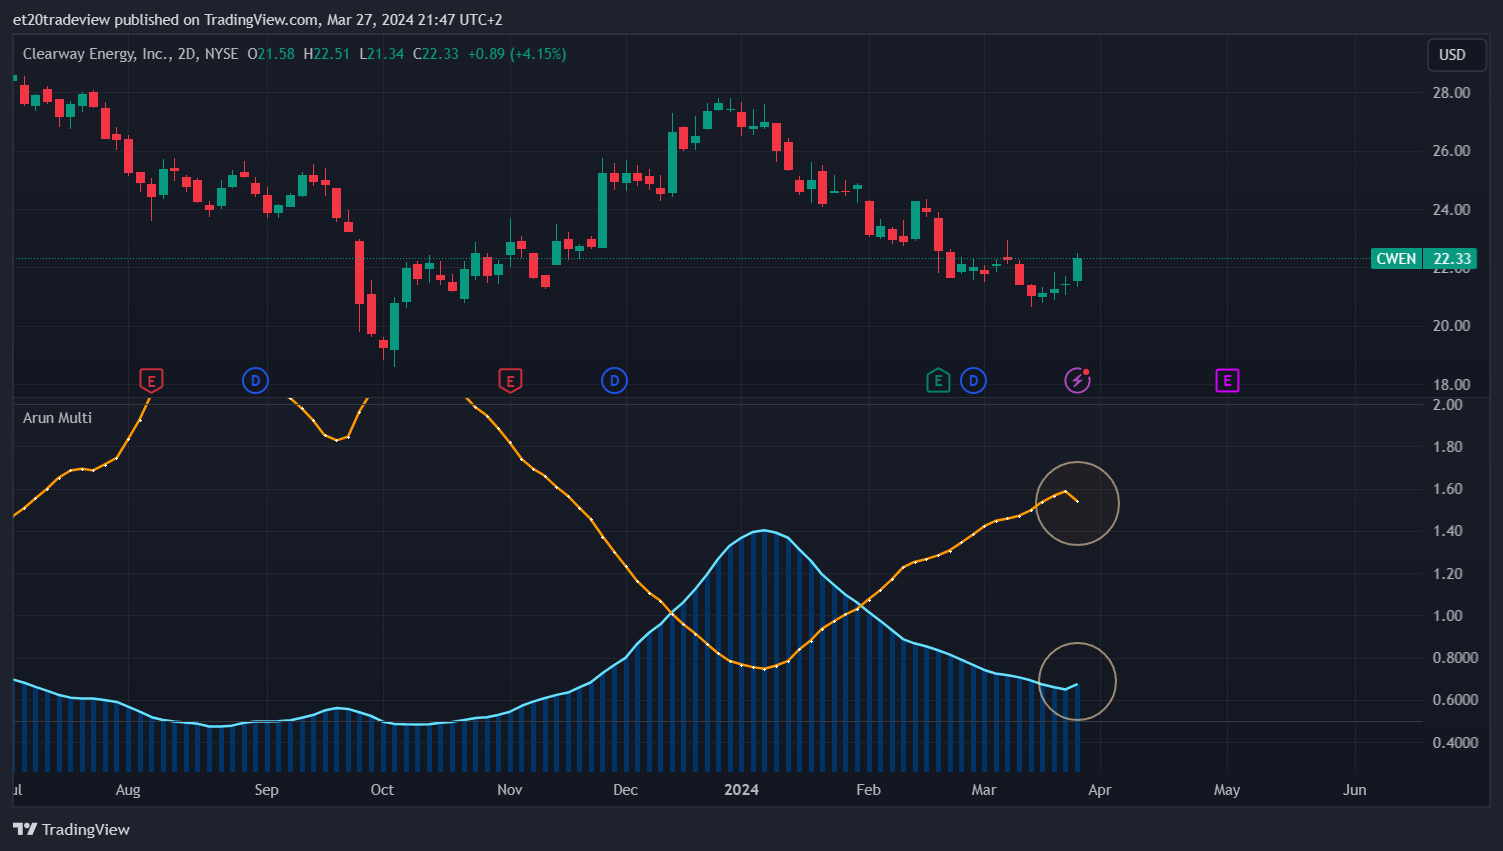Click the late February dividend D marker
Viewport: 1503px width, 851px height.
click(x=973, y=381)
